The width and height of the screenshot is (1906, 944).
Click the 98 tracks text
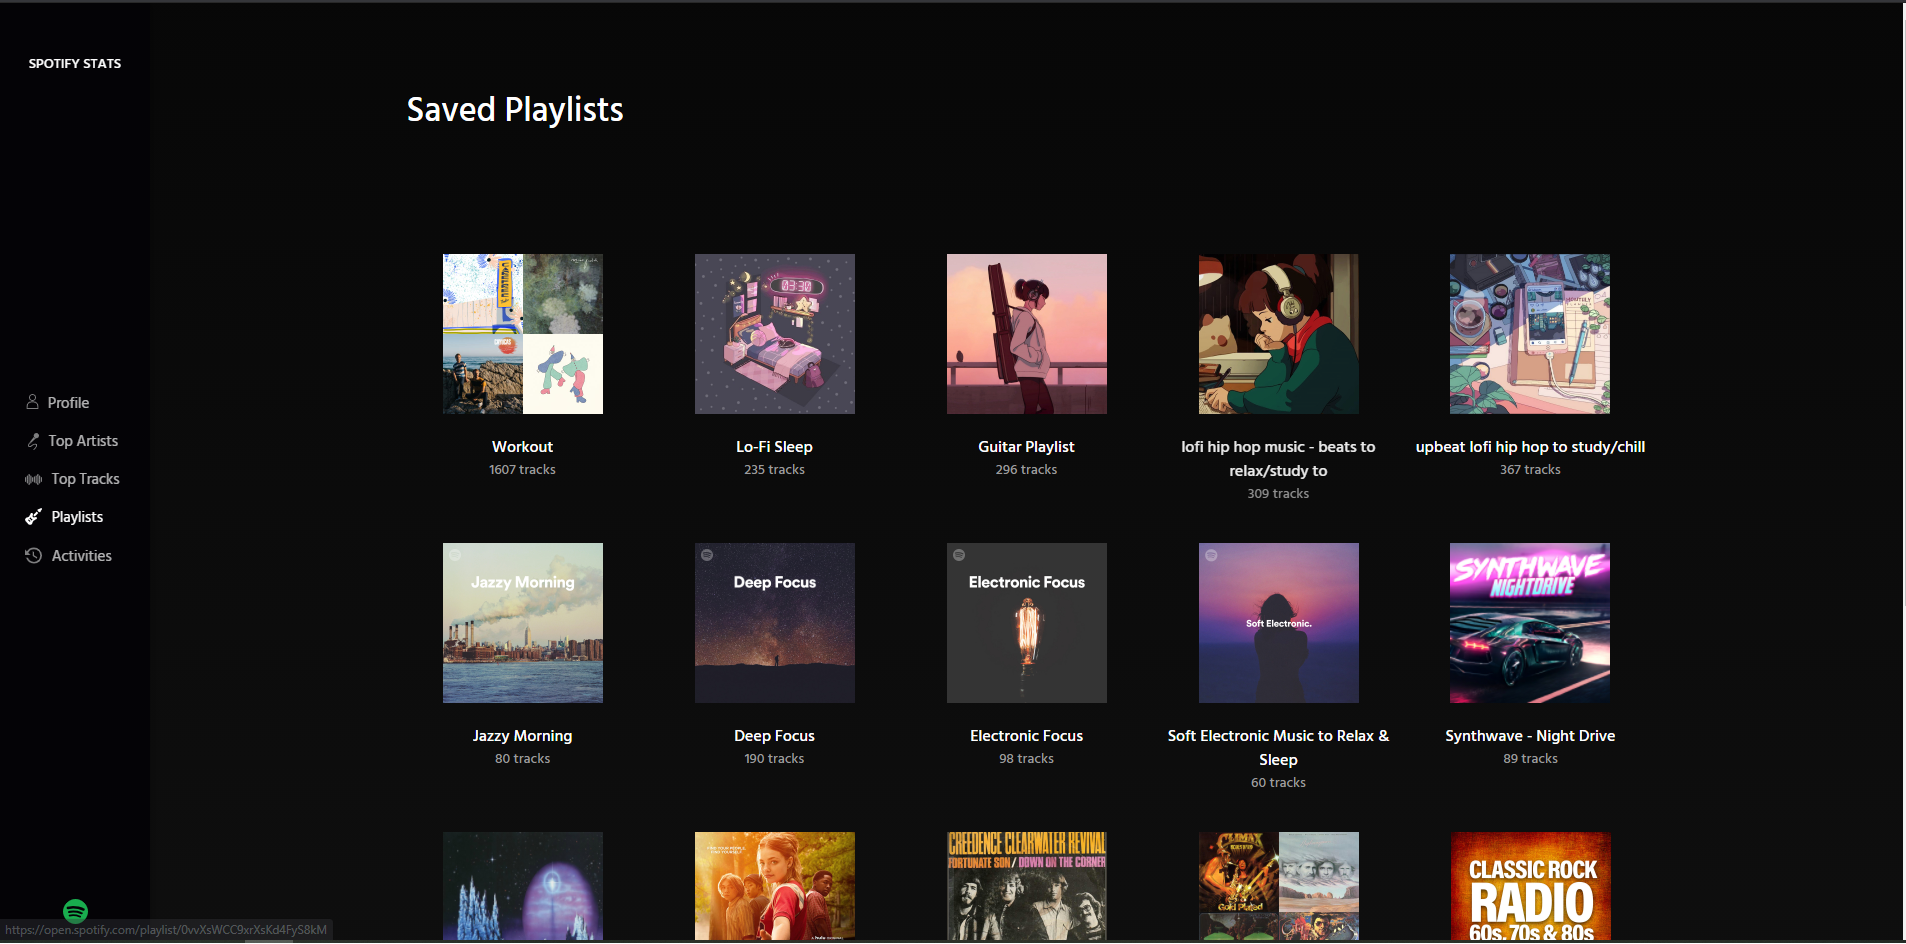click(x=1026, y=759)
